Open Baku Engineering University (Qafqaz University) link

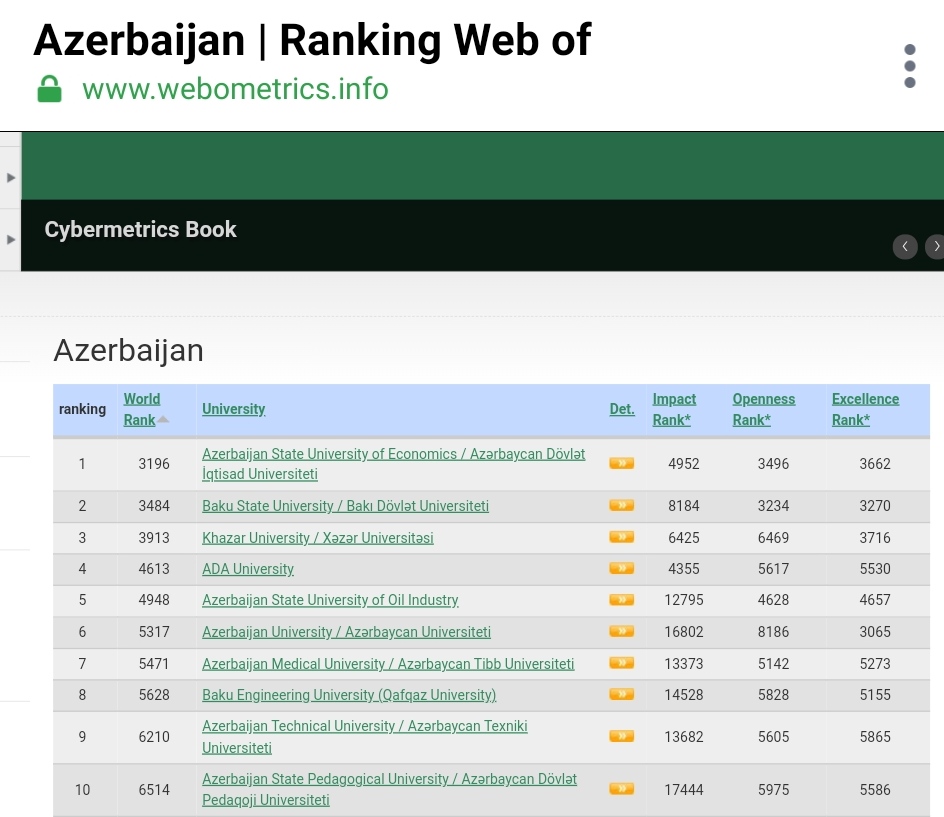click(x=349, y=695)
